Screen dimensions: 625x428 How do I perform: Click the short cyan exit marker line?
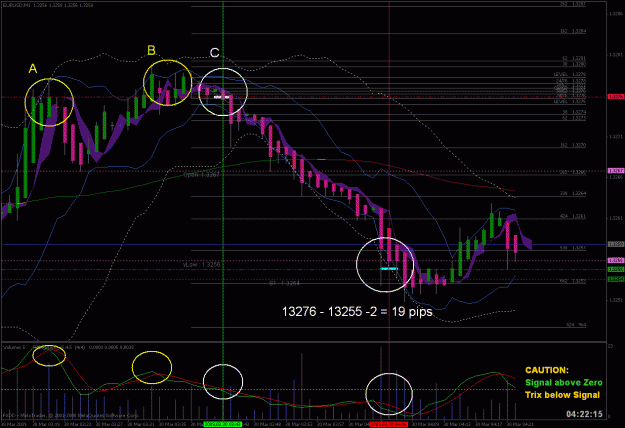pyautogui.click(x=388, y=269)
